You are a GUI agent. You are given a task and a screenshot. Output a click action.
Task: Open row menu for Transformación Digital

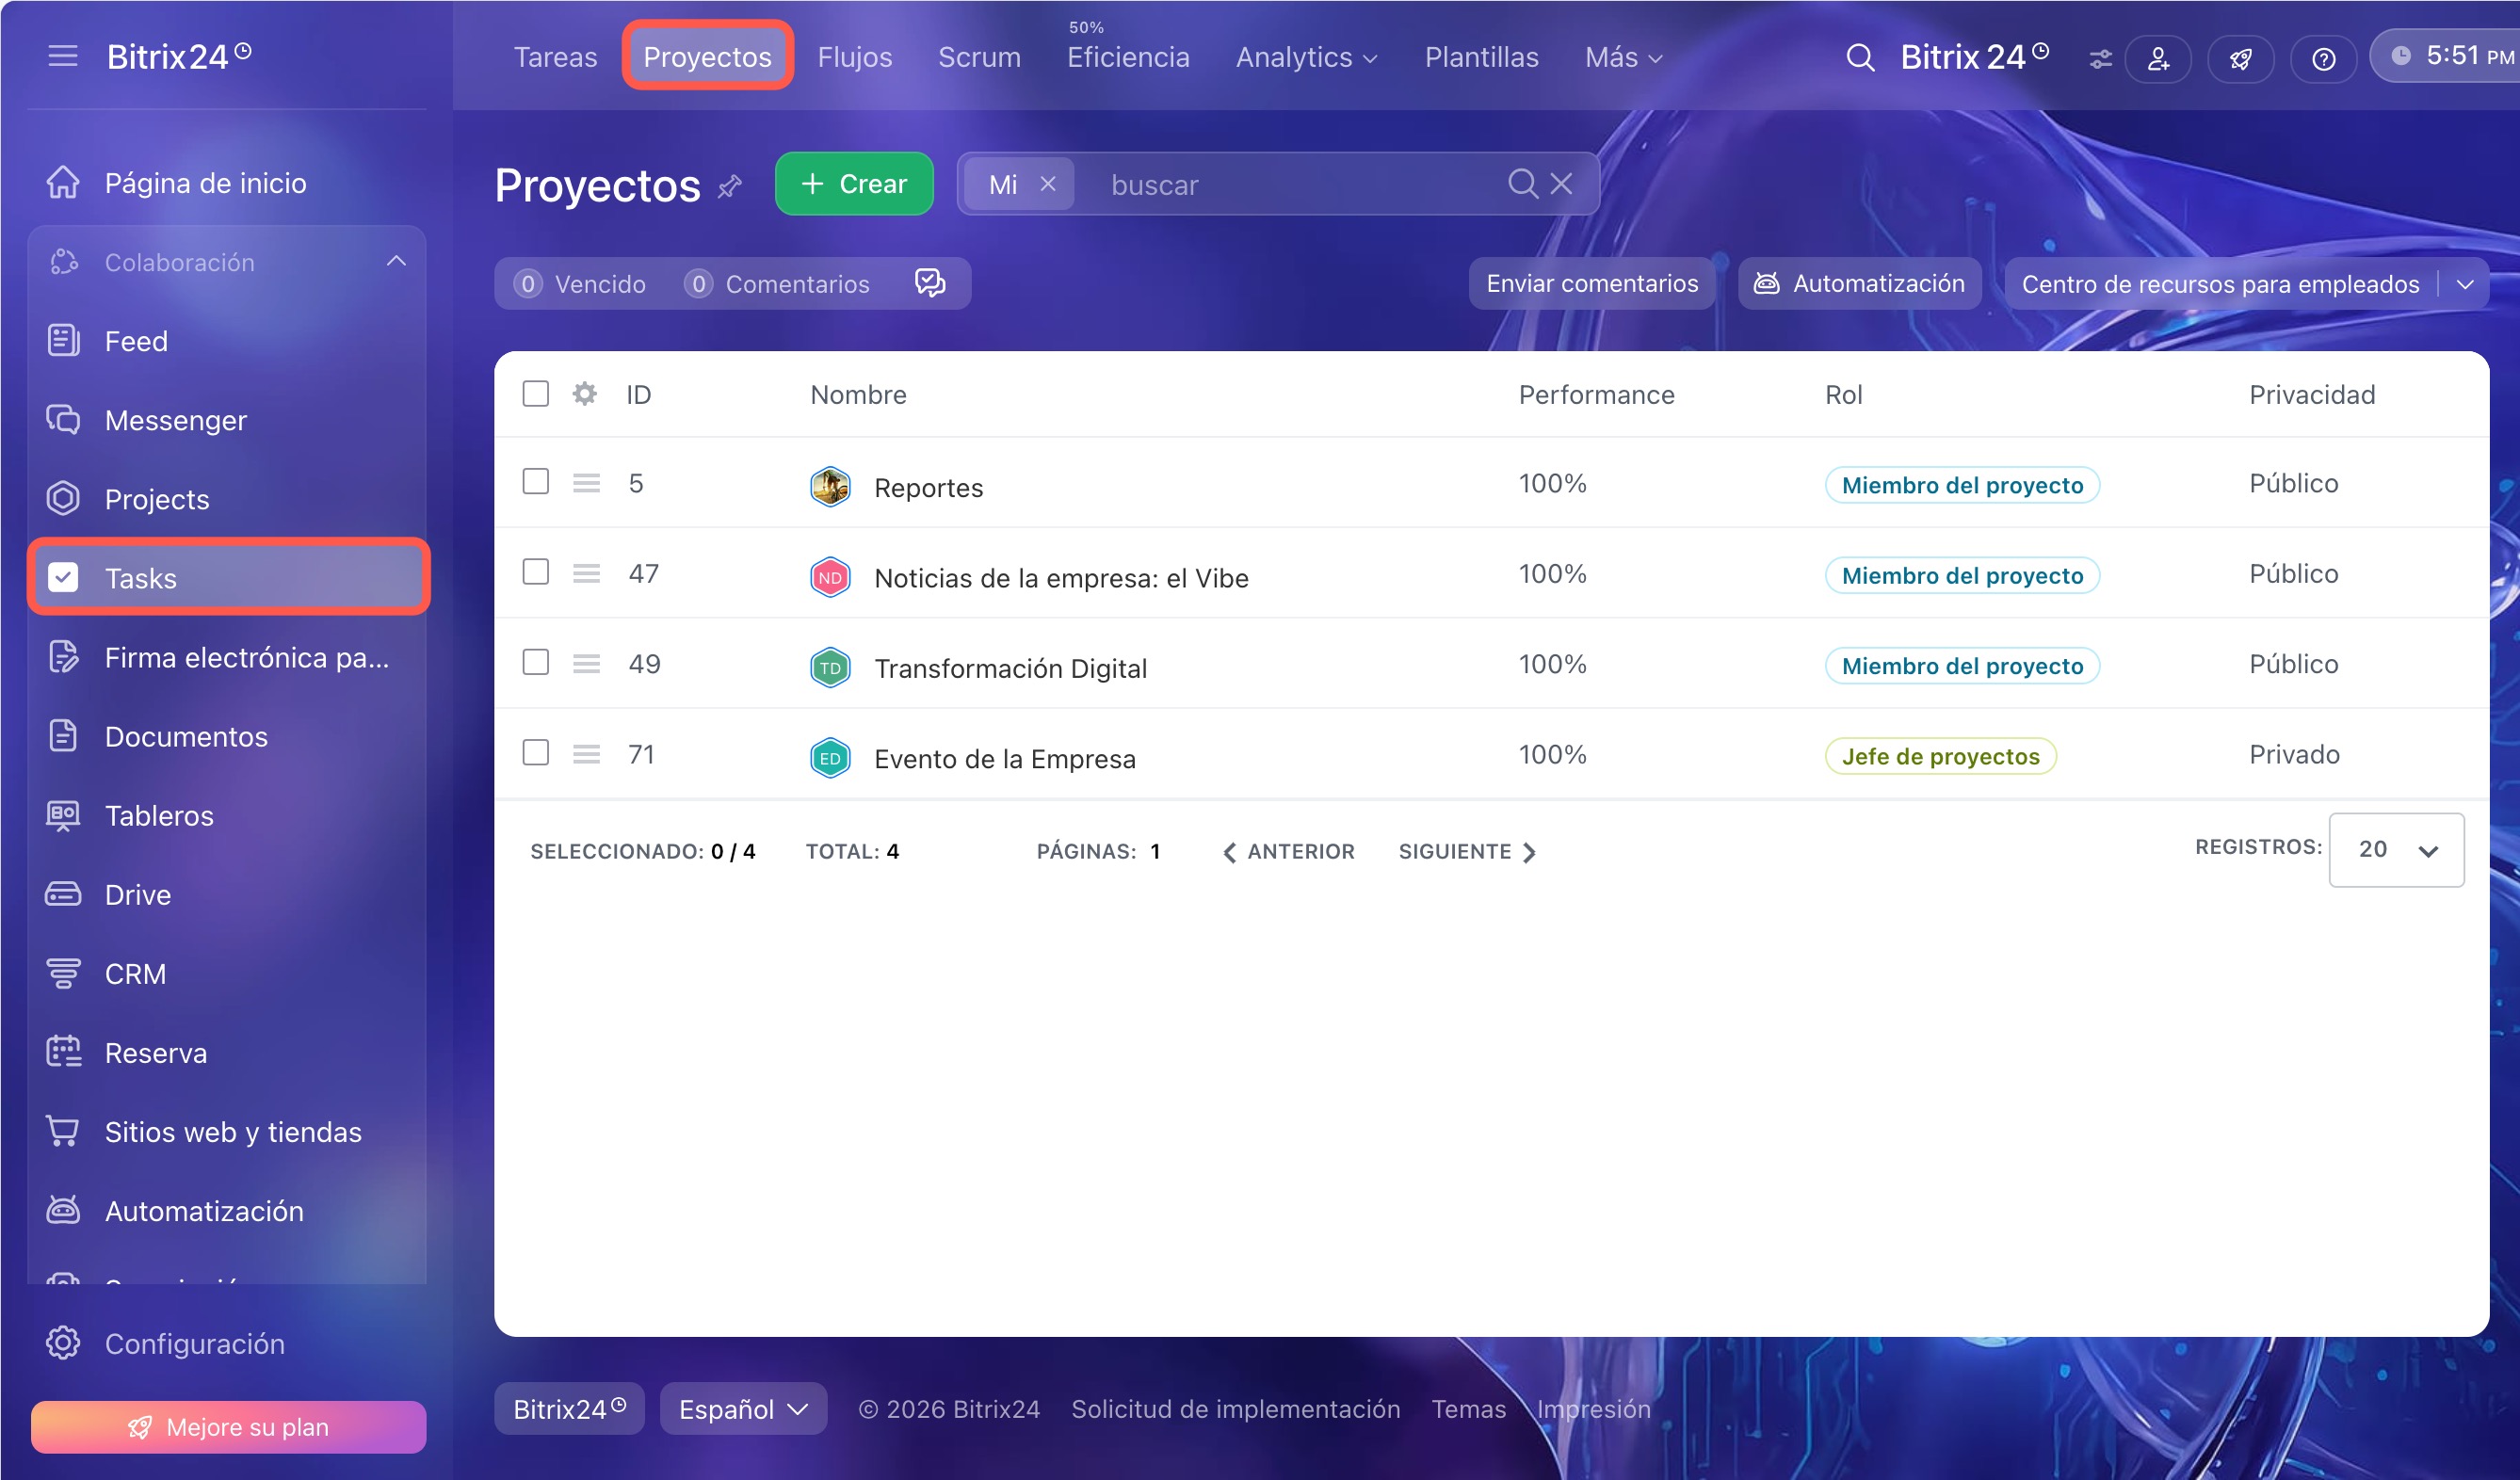586,663
